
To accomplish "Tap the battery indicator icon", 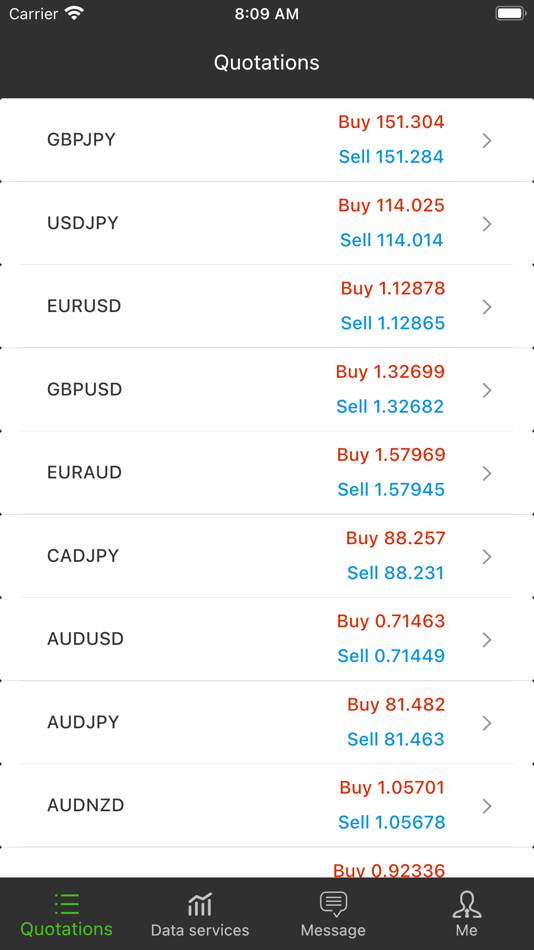I will (x=510, y=13).
